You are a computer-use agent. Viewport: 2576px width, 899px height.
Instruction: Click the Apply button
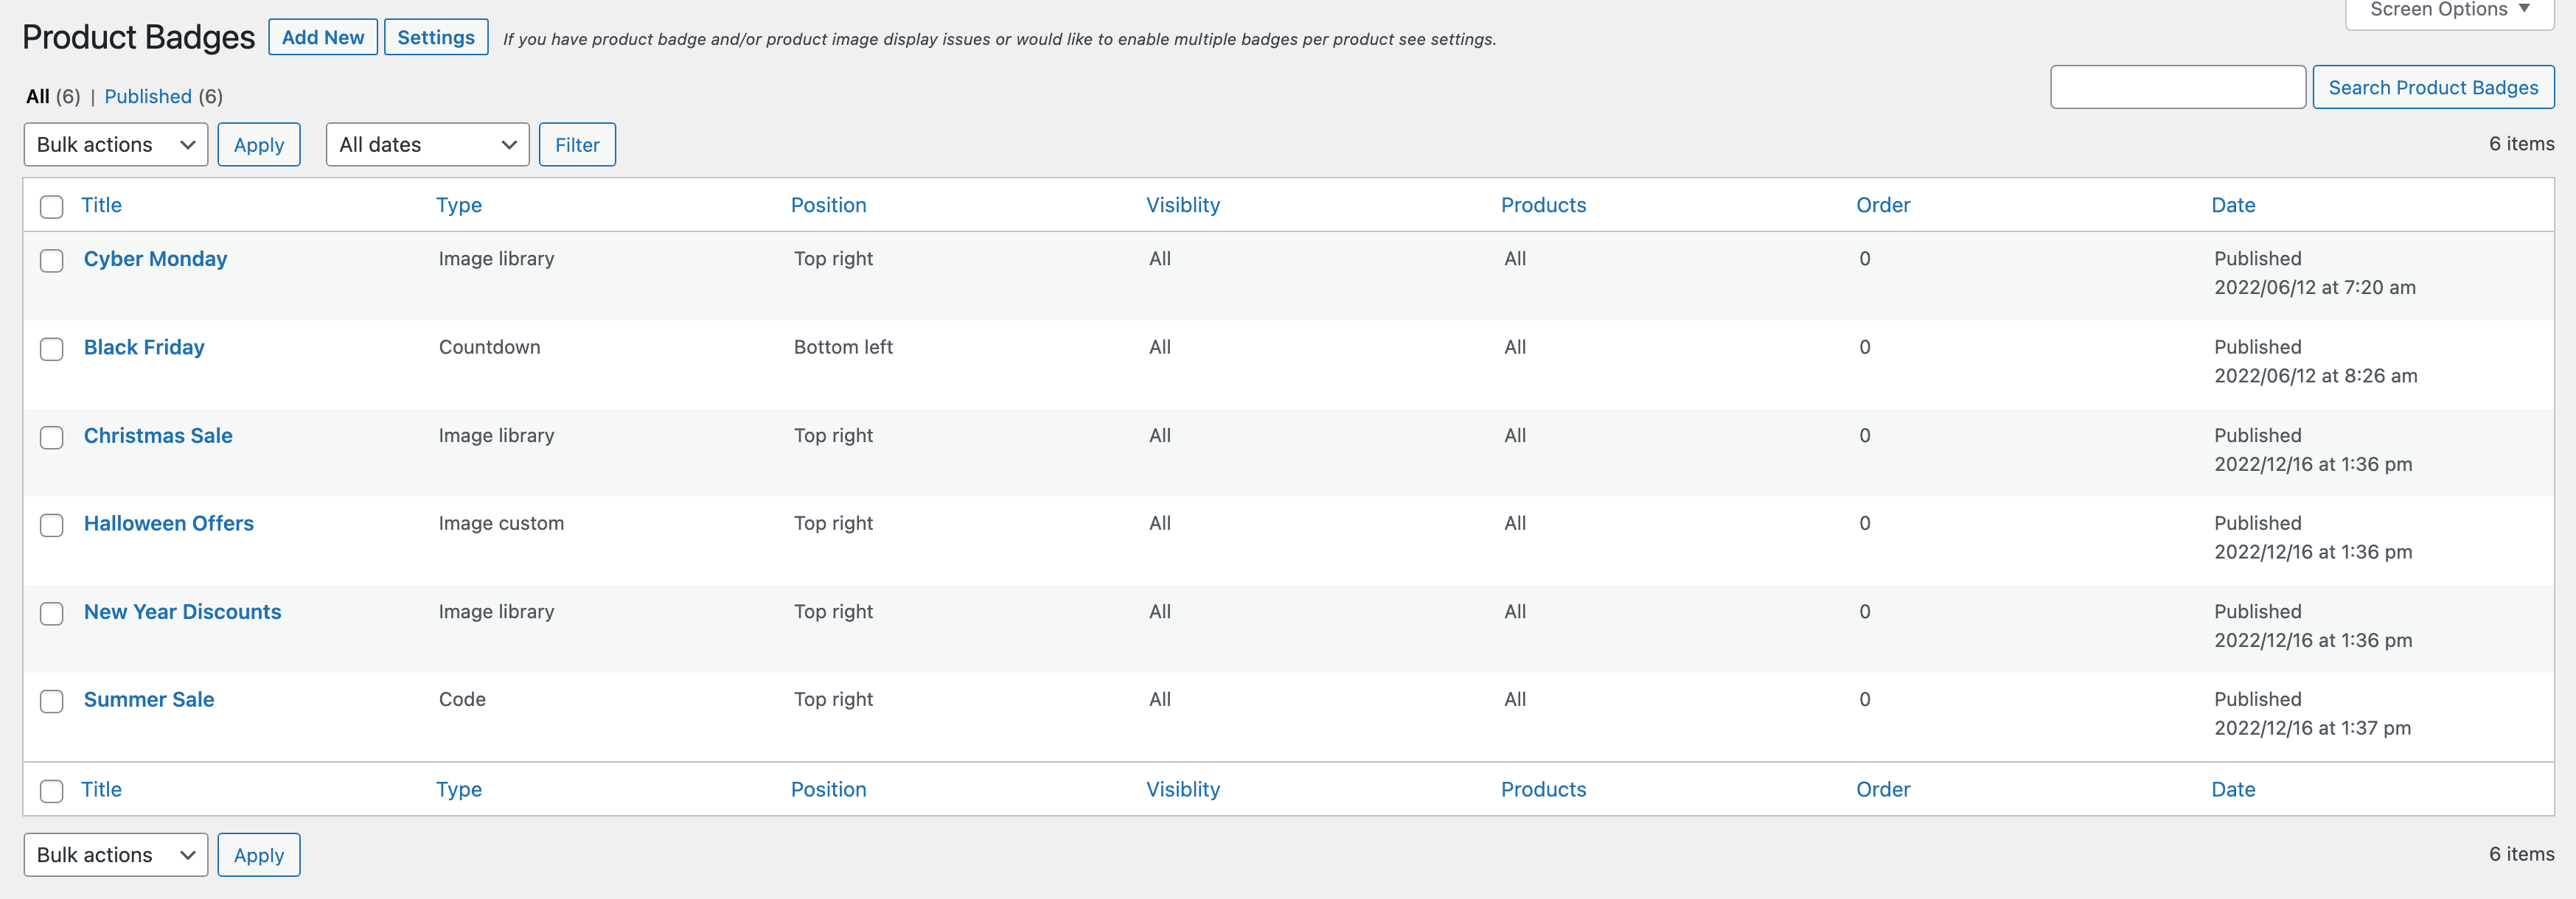pyautogui.click(x=258, y=144)
